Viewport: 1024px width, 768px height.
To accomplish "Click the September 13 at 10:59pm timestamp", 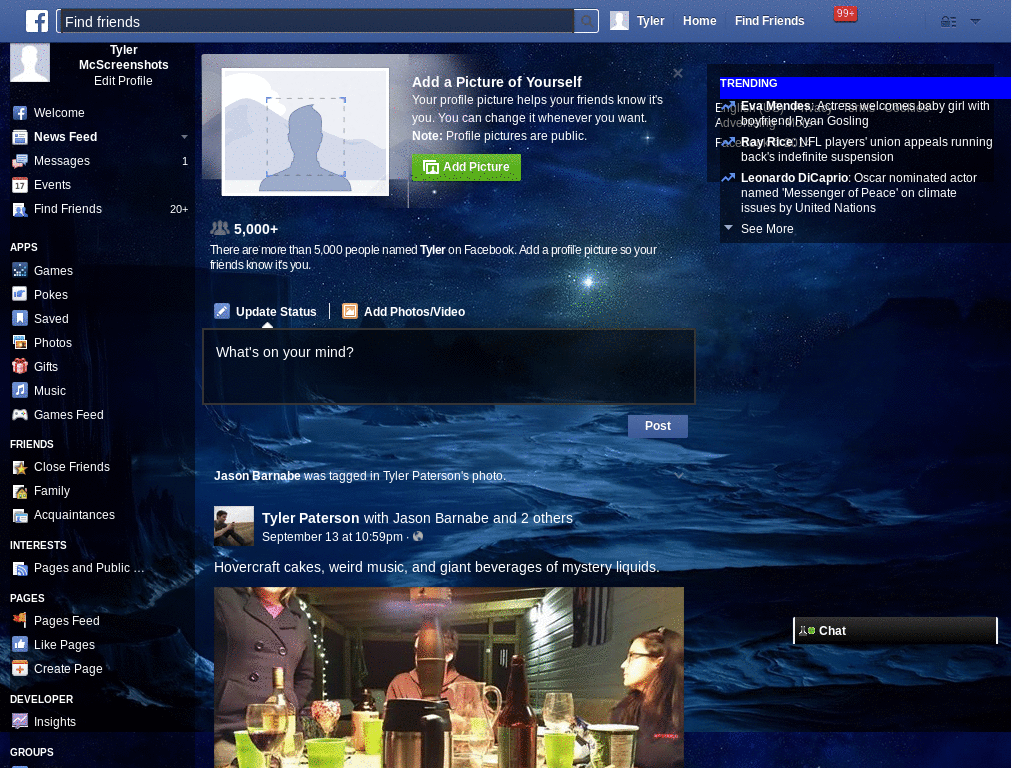I will coord(332,537).
